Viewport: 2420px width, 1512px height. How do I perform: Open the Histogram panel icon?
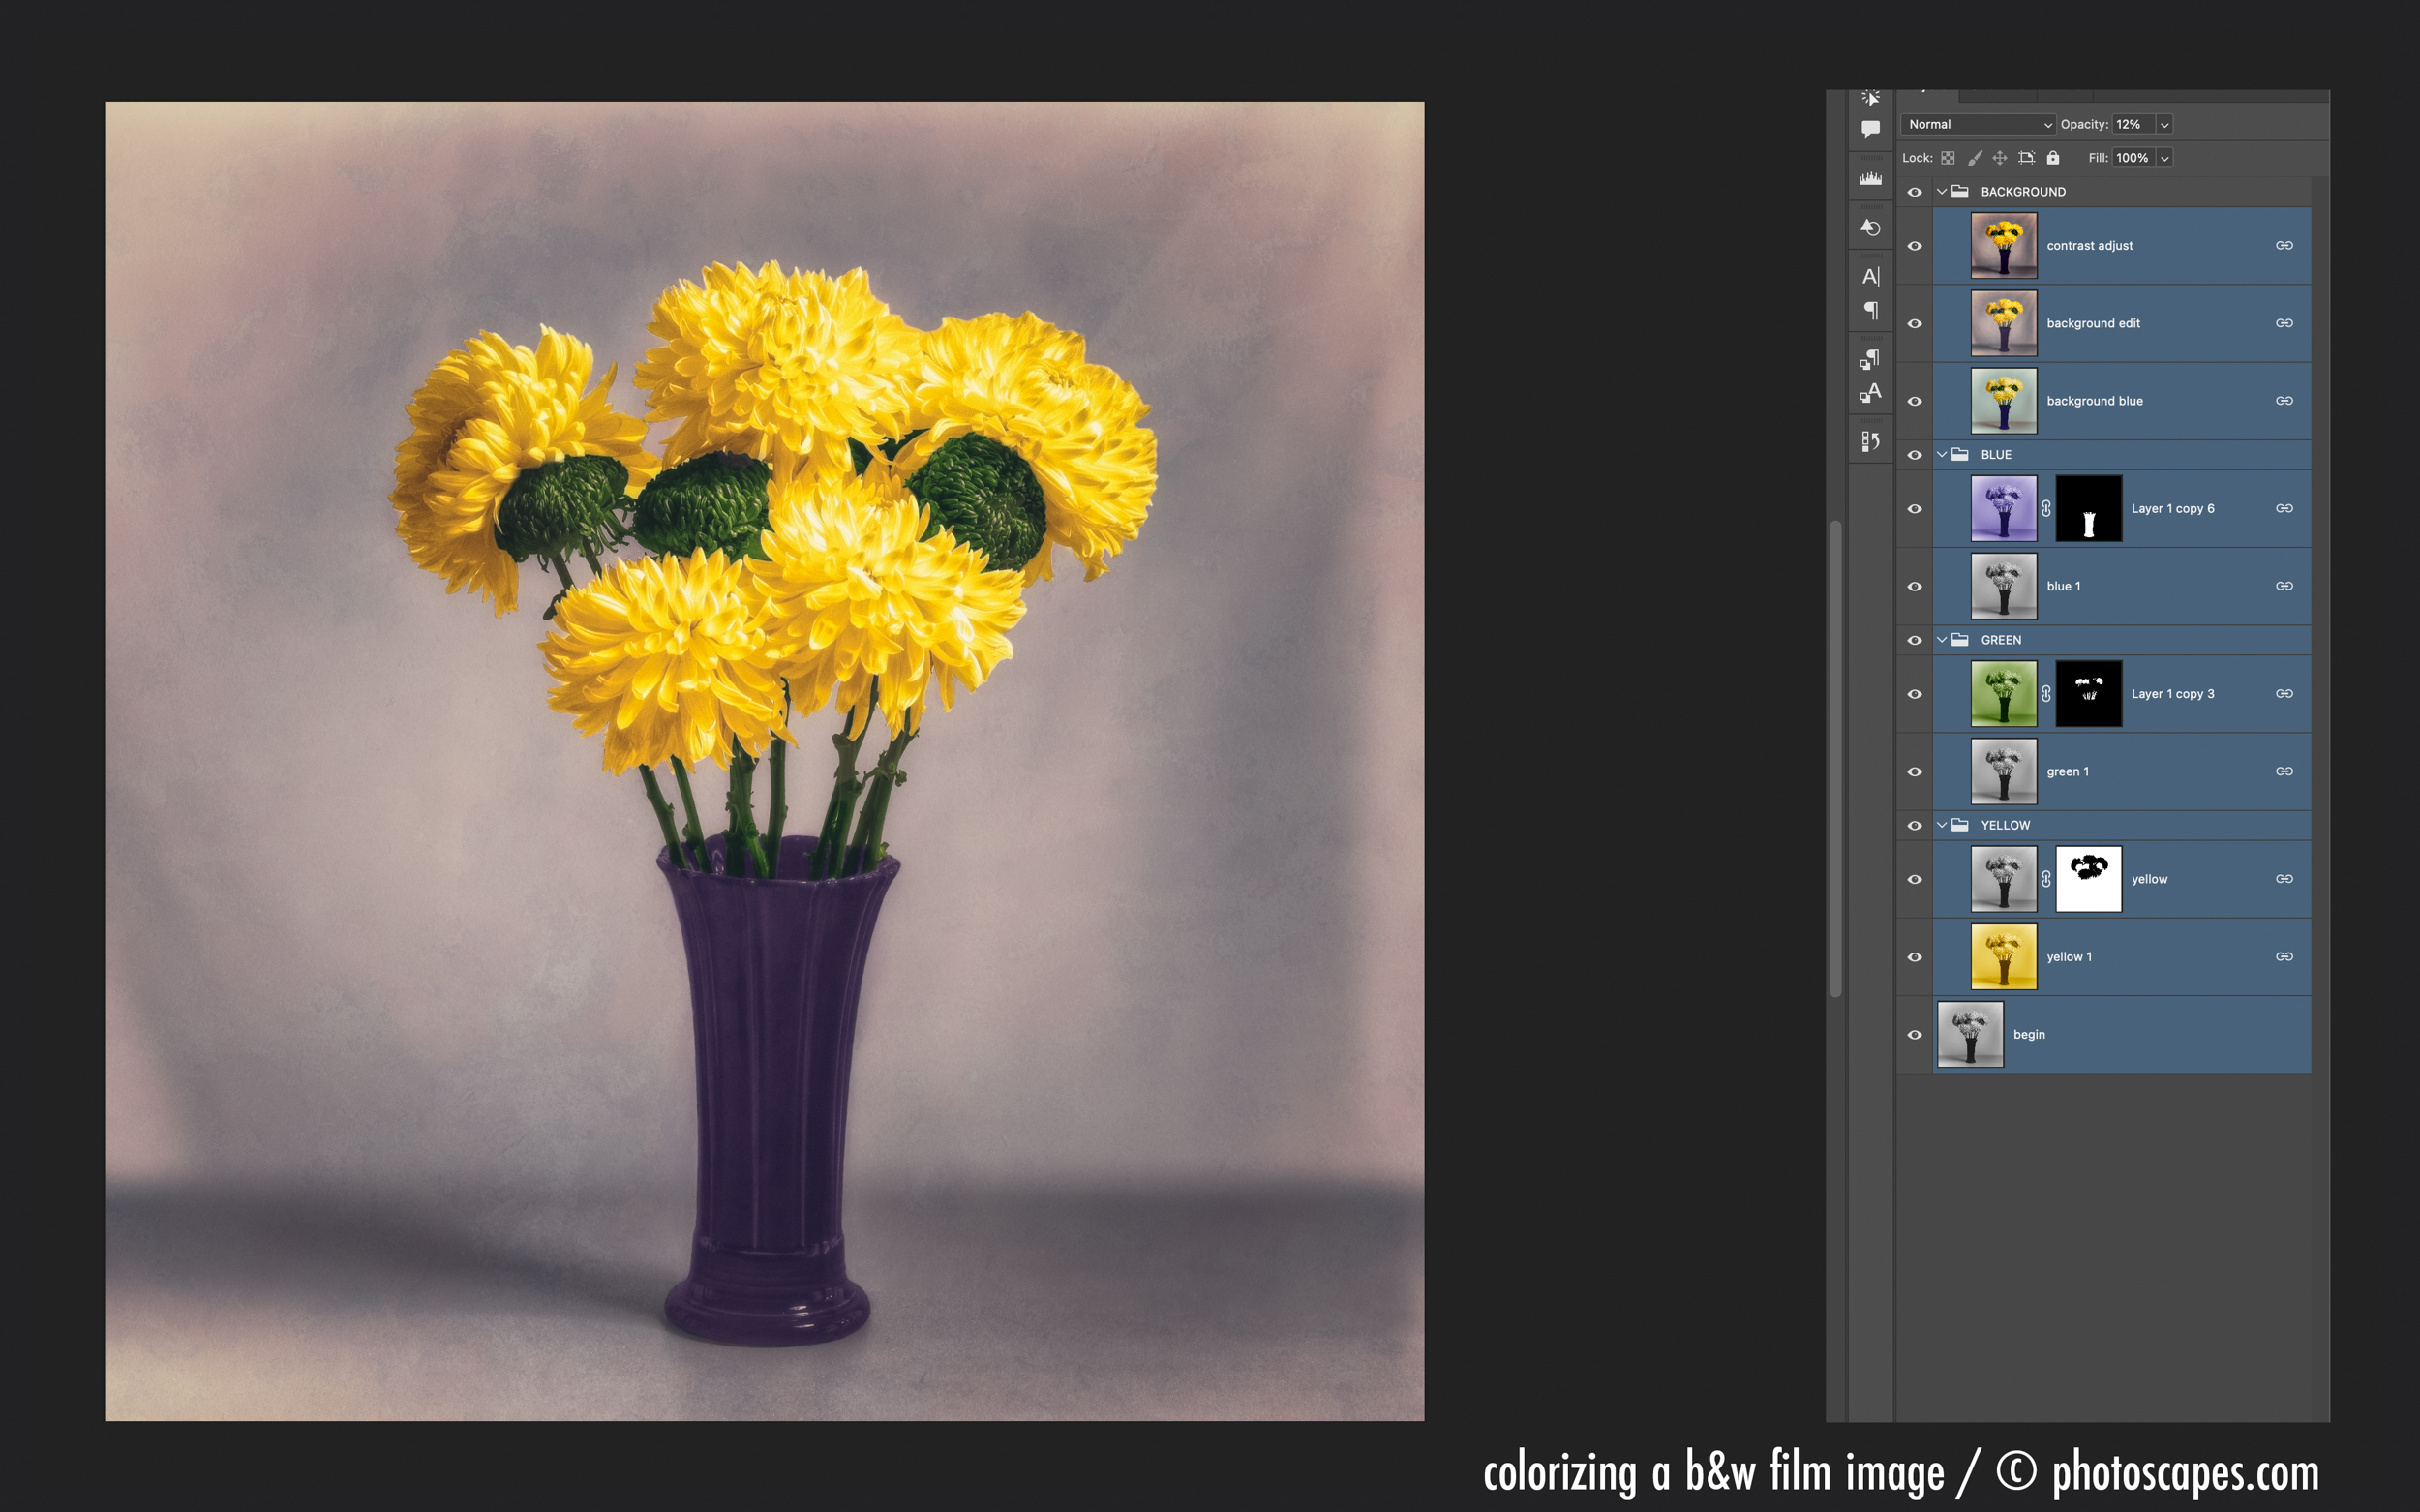click(x=1870, y=179)
